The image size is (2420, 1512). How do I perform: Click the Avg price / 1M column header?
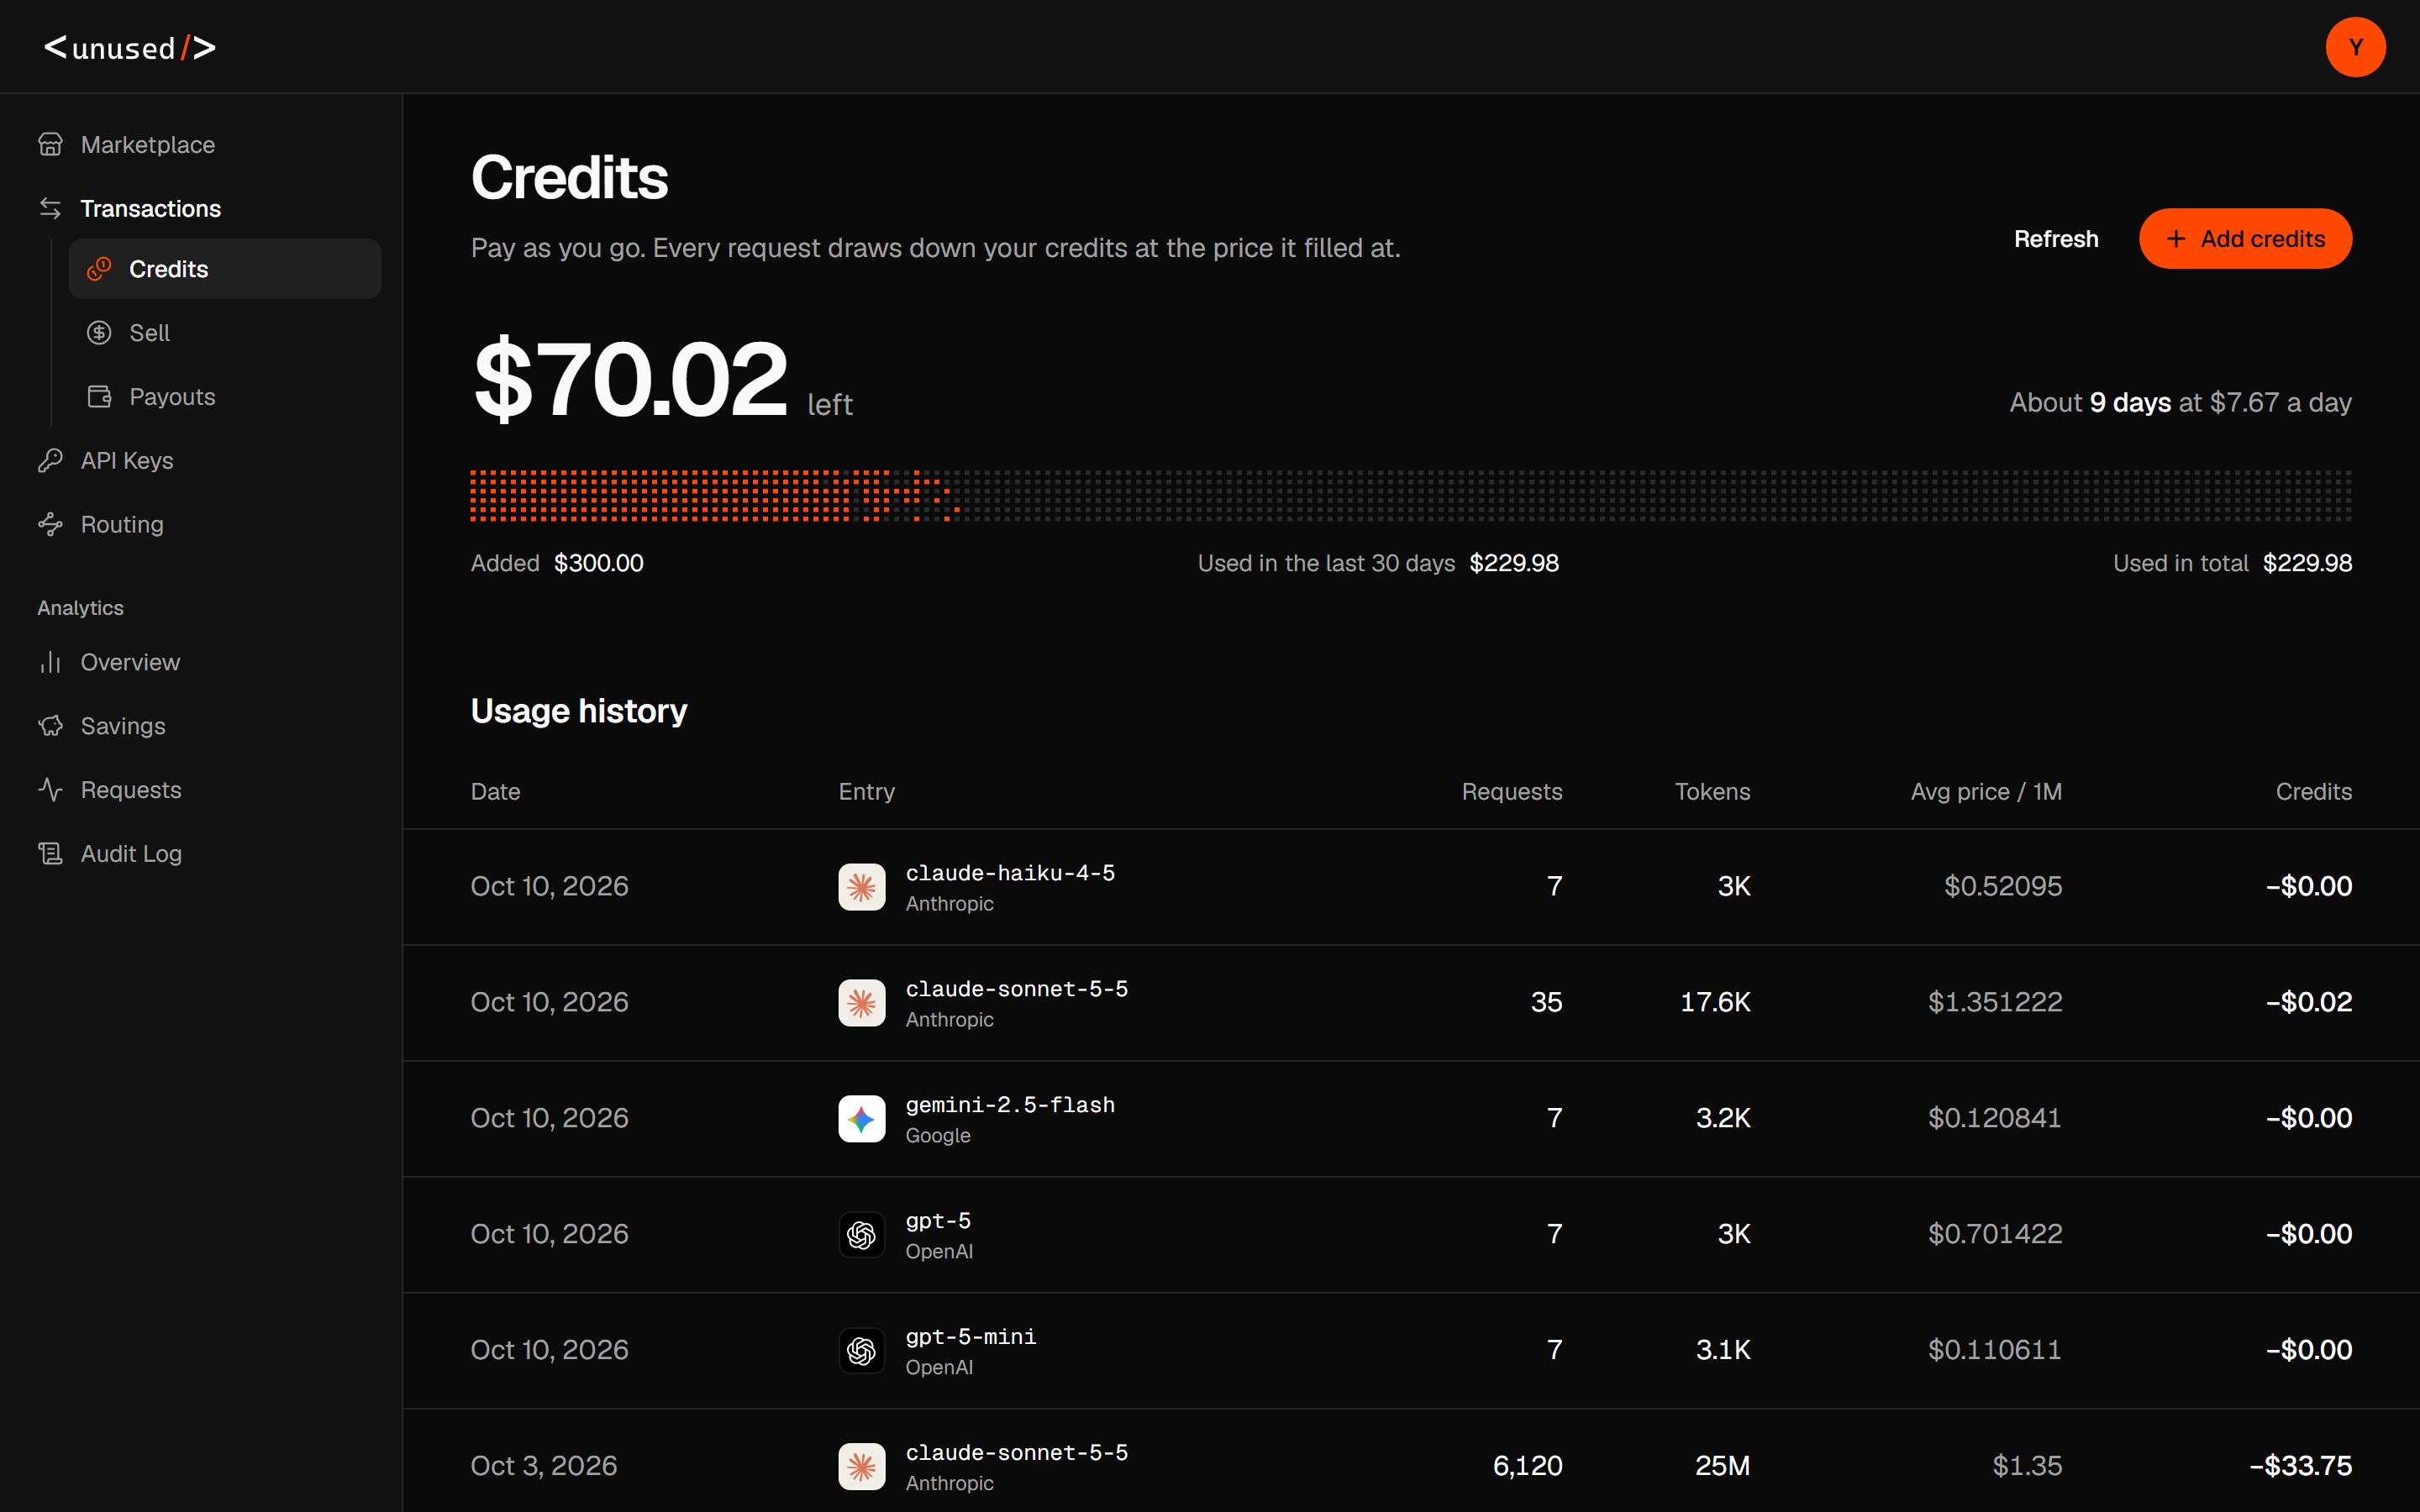click(1986, 792)
